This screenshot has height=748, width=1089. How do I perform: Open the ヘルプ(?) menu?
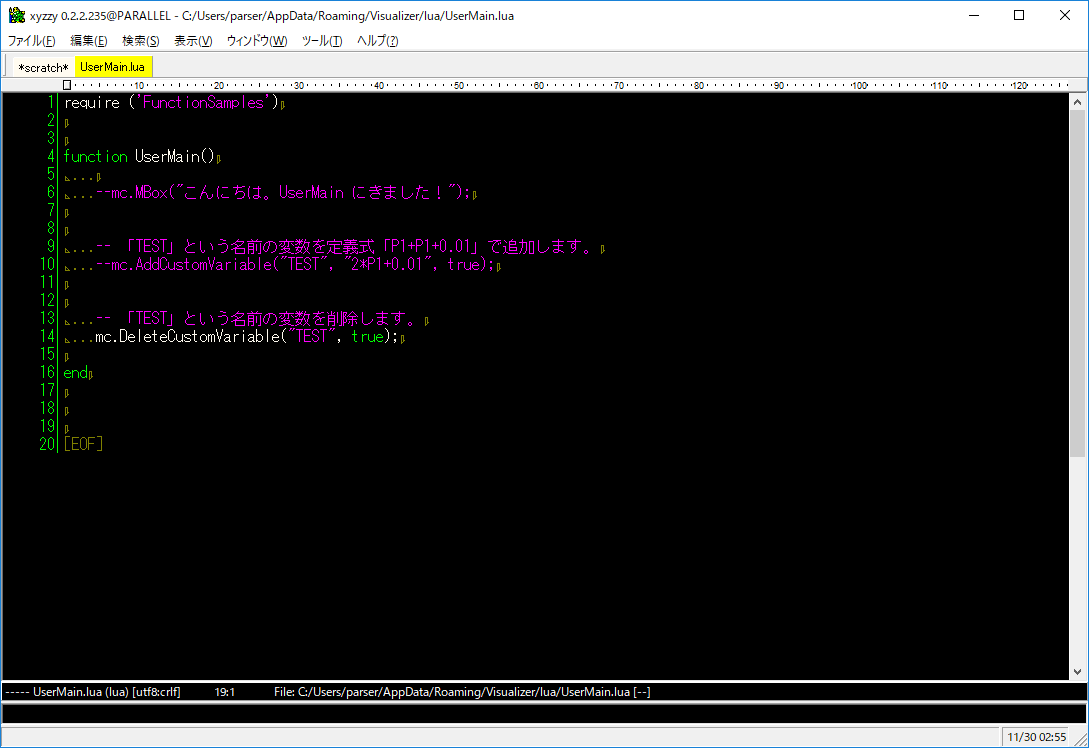point(378,41)
